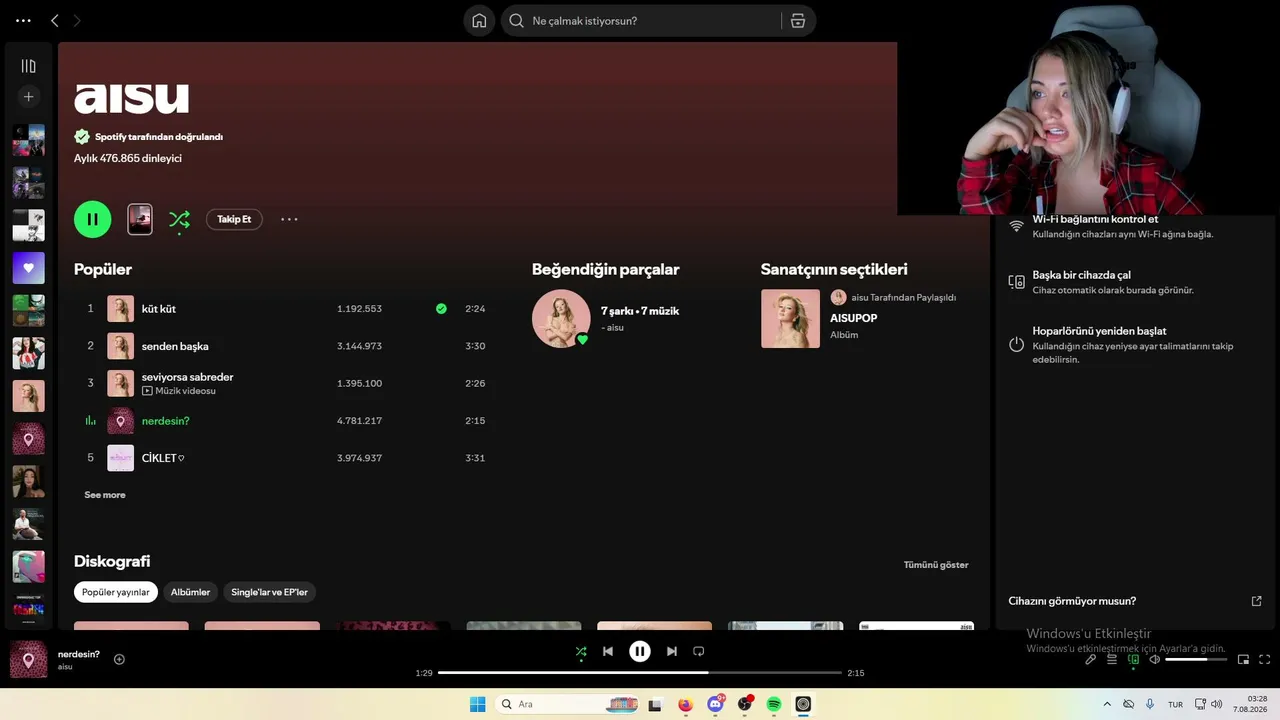Follow the artist with Takip Et
The height and width of the screenshot is (720, 1280).
pos(234,219)
